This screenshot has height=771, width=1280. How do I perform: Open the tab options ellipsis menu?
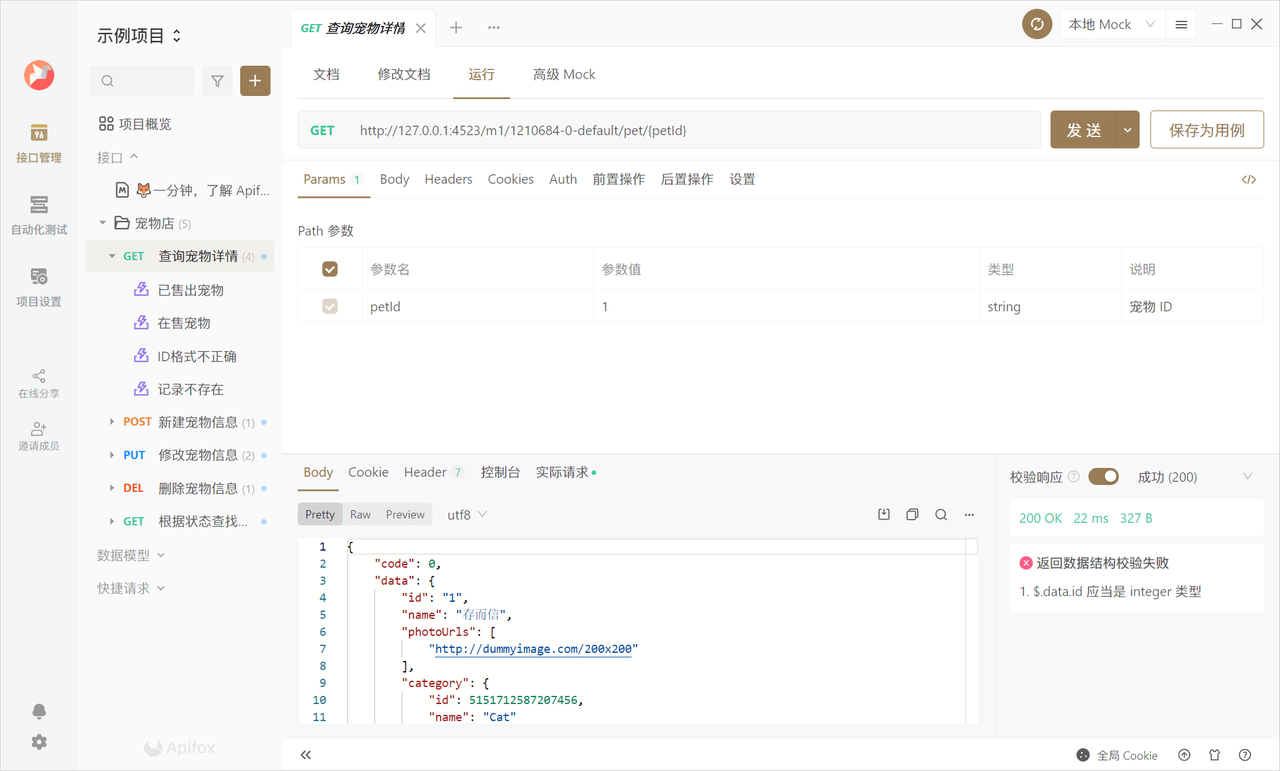494,28
